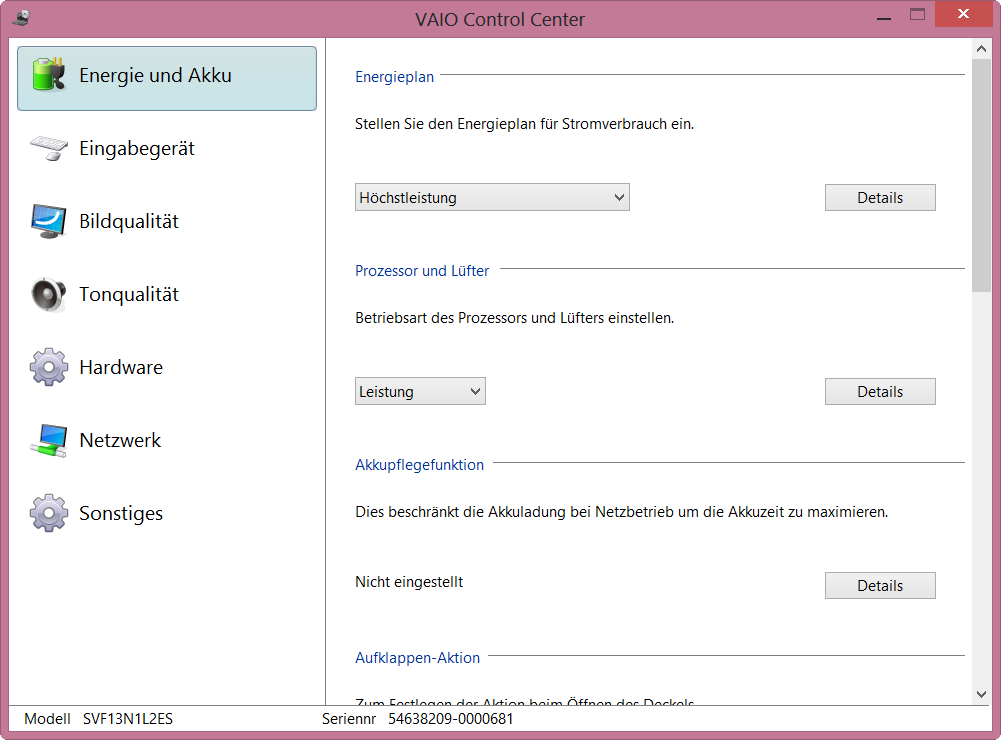The width and height of the screenshot is (1001, 740).
Task: Click the network icon beside Netzwerk
Action: (x=49, y=441)
